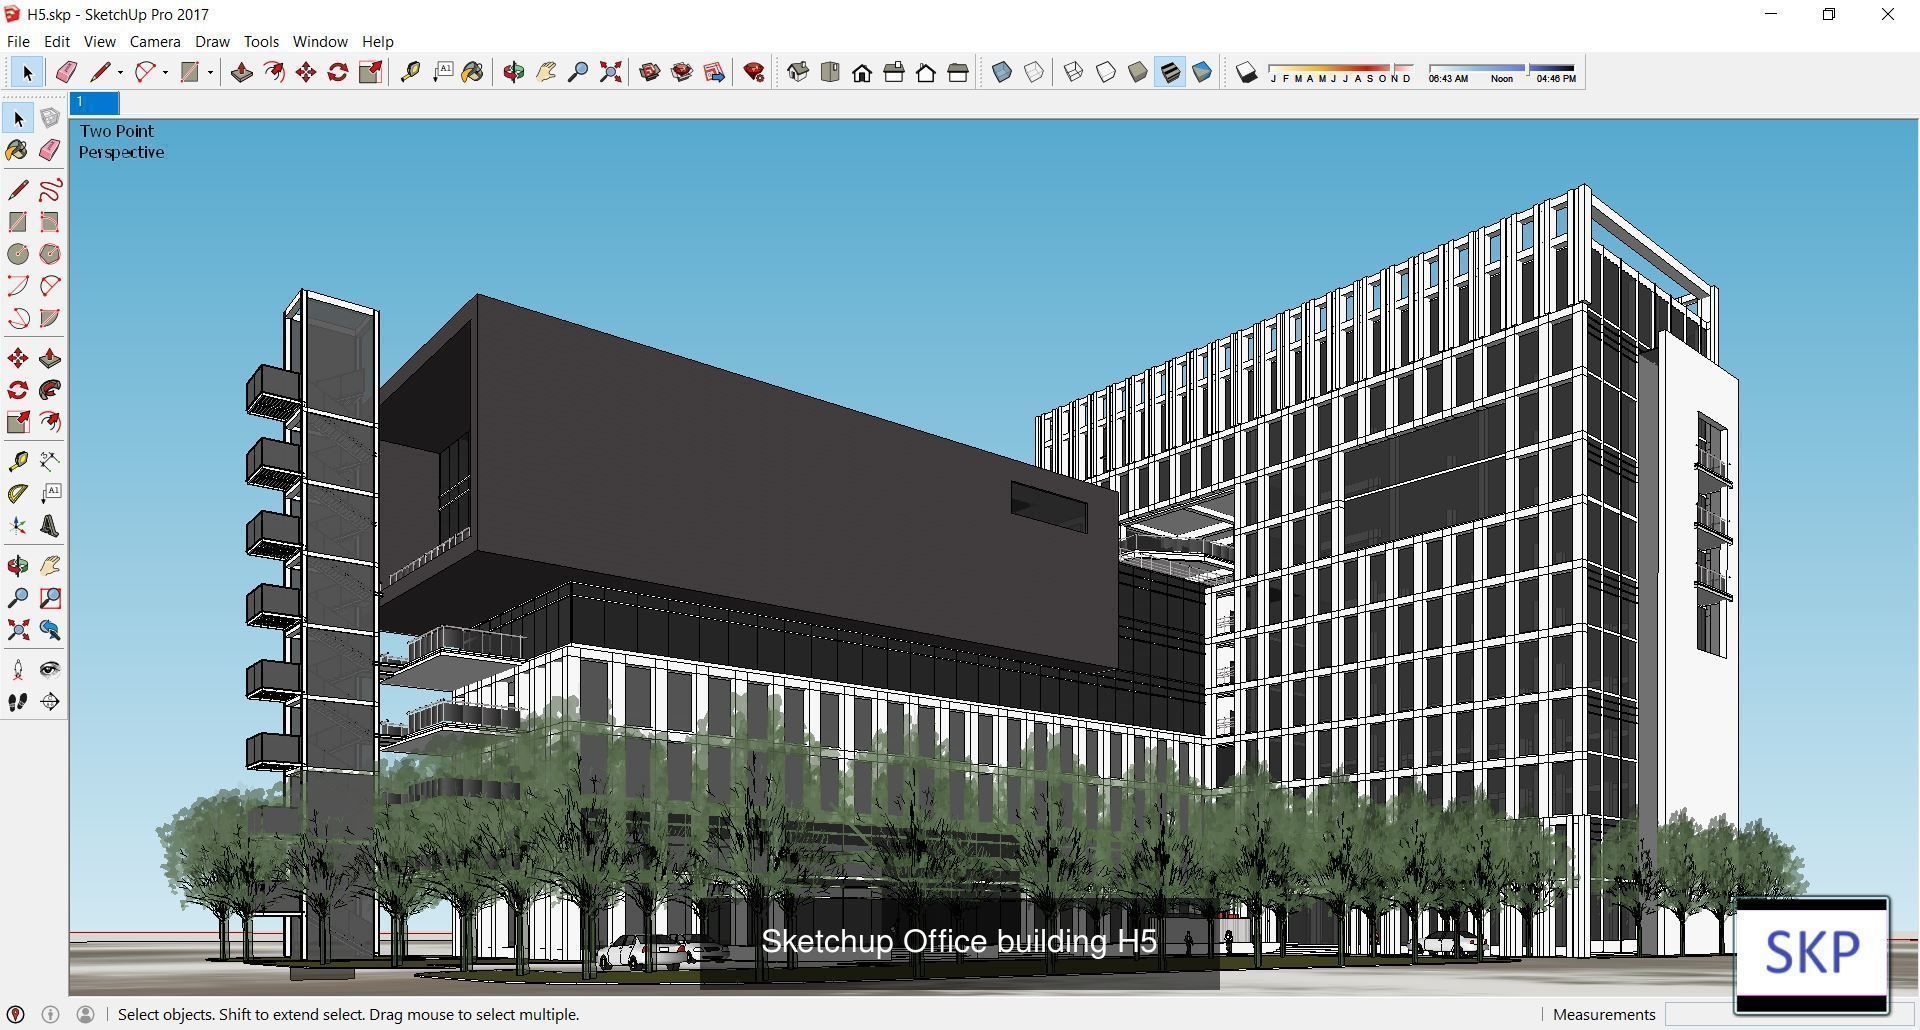Screen dimensions: 1920x1030
Task: Enable Hidden Line face style
Action: click(x=1106, y=72)
